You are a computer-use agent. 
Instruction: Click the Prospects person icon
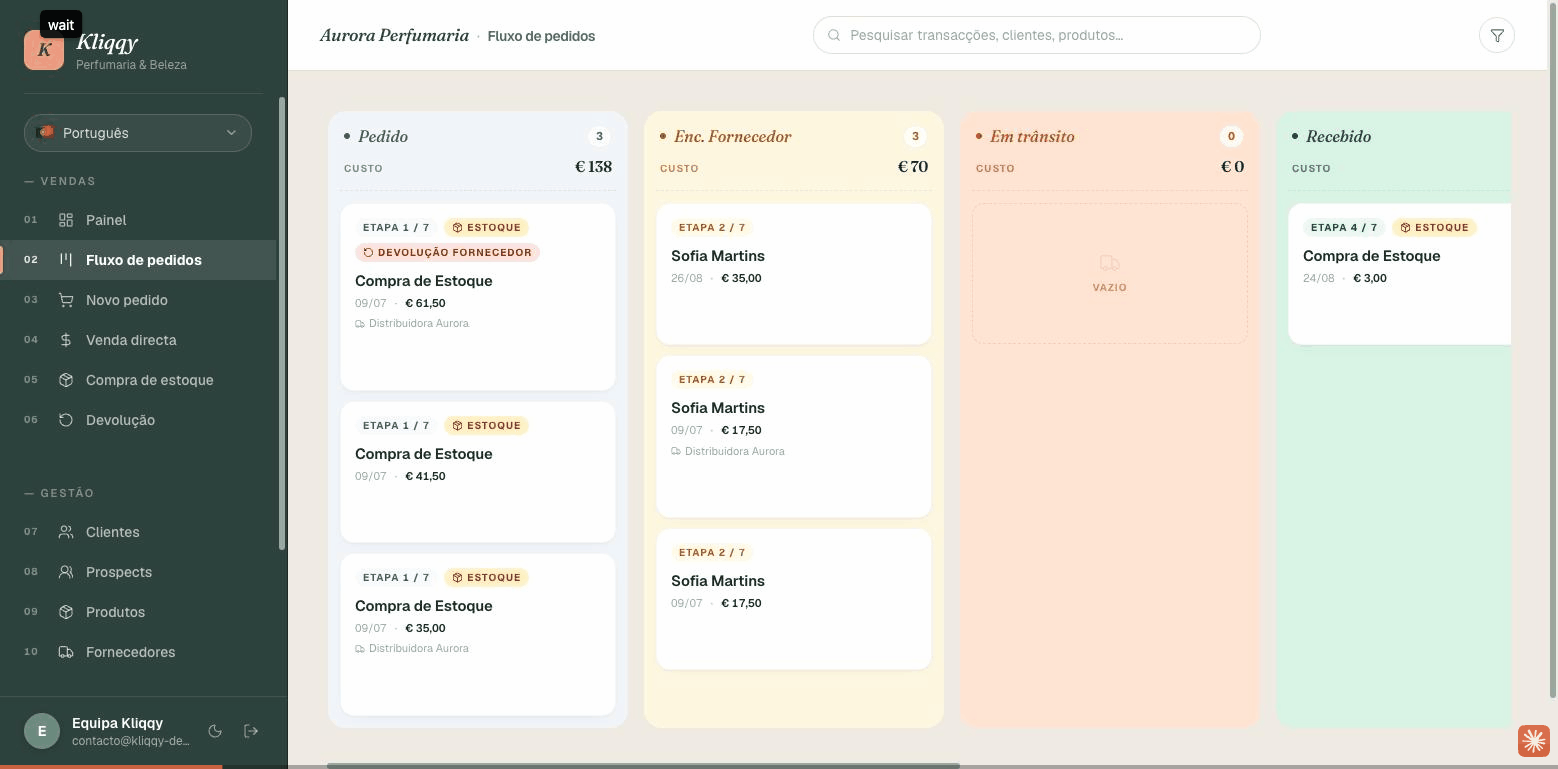(66, 572)
